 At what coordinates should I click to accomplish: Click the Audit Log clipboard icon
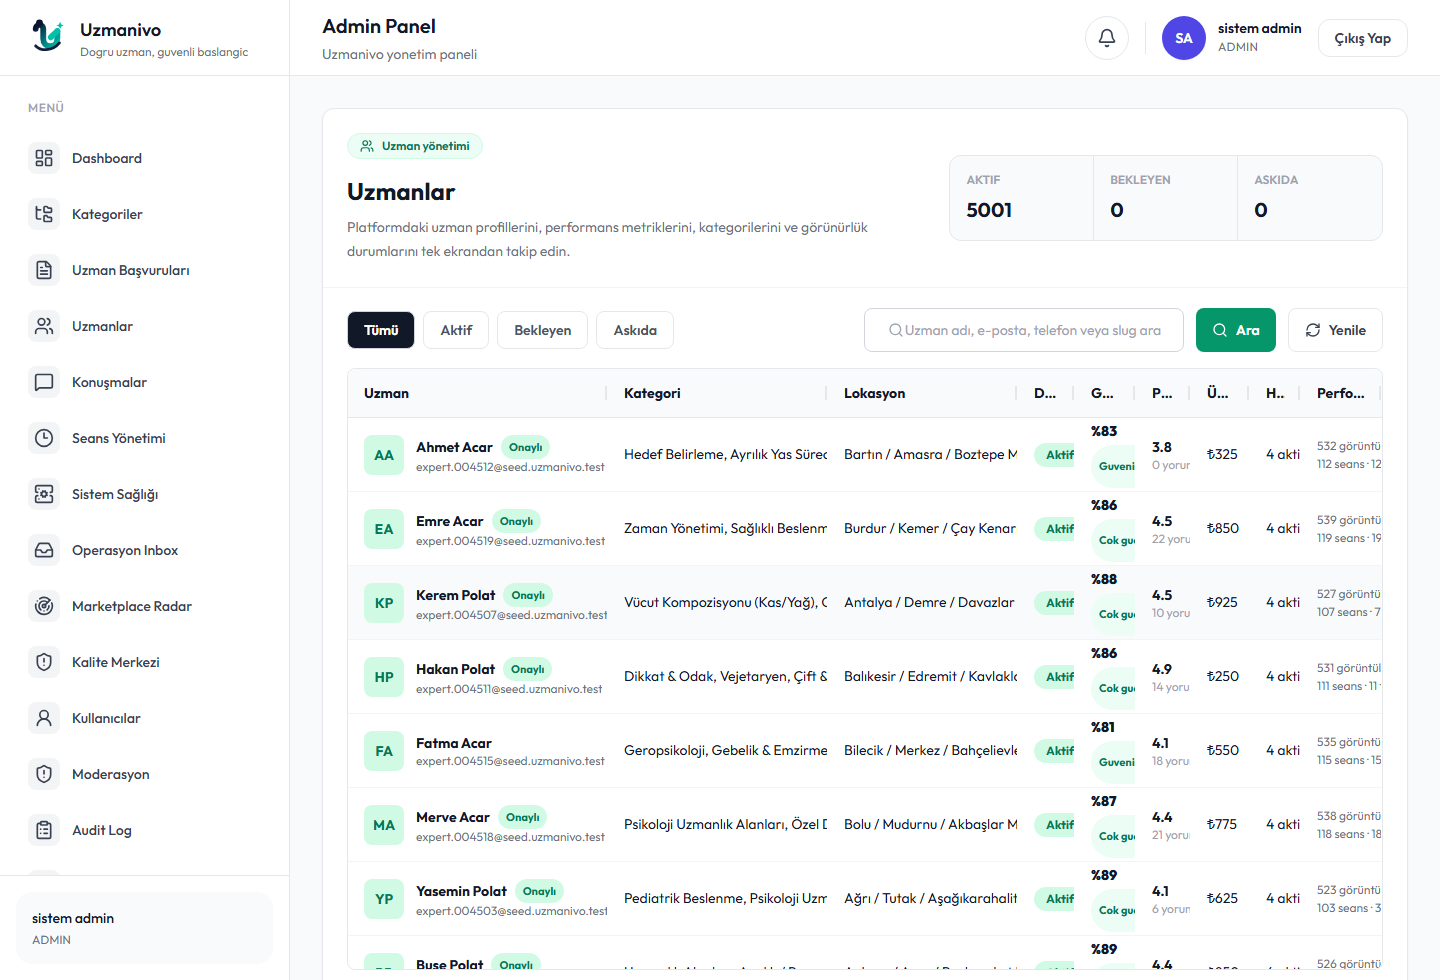pyautogui.click(x=44, y=830)
